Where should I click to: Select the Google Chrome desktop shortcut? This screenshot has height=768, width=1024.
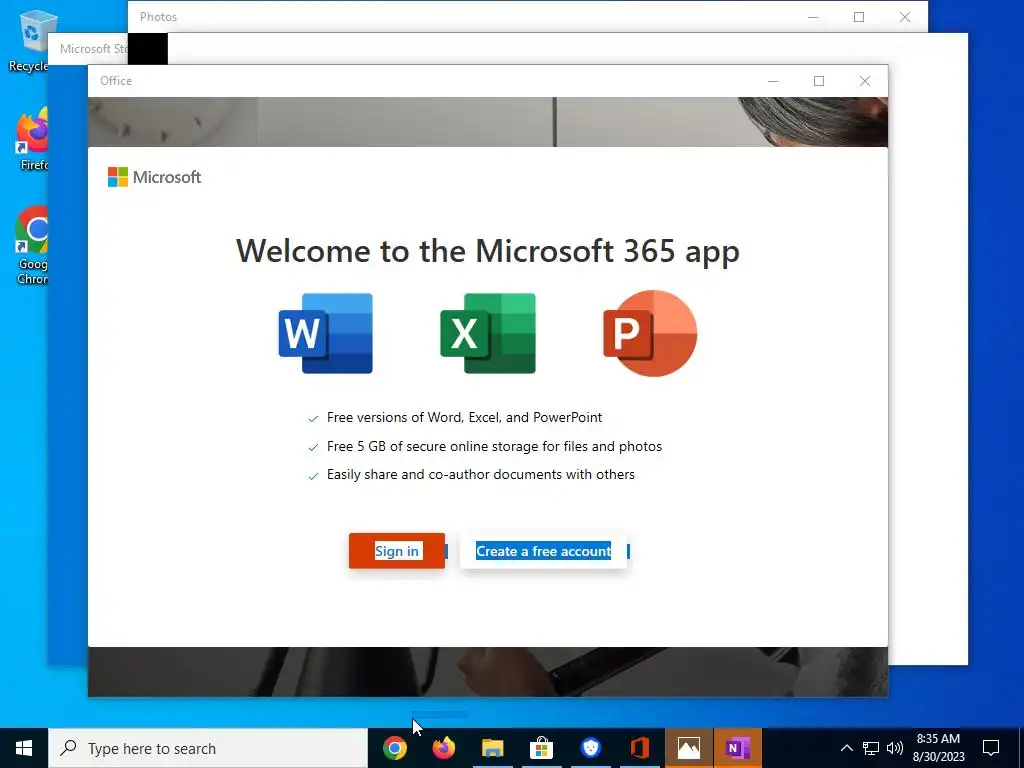[32, 245]
